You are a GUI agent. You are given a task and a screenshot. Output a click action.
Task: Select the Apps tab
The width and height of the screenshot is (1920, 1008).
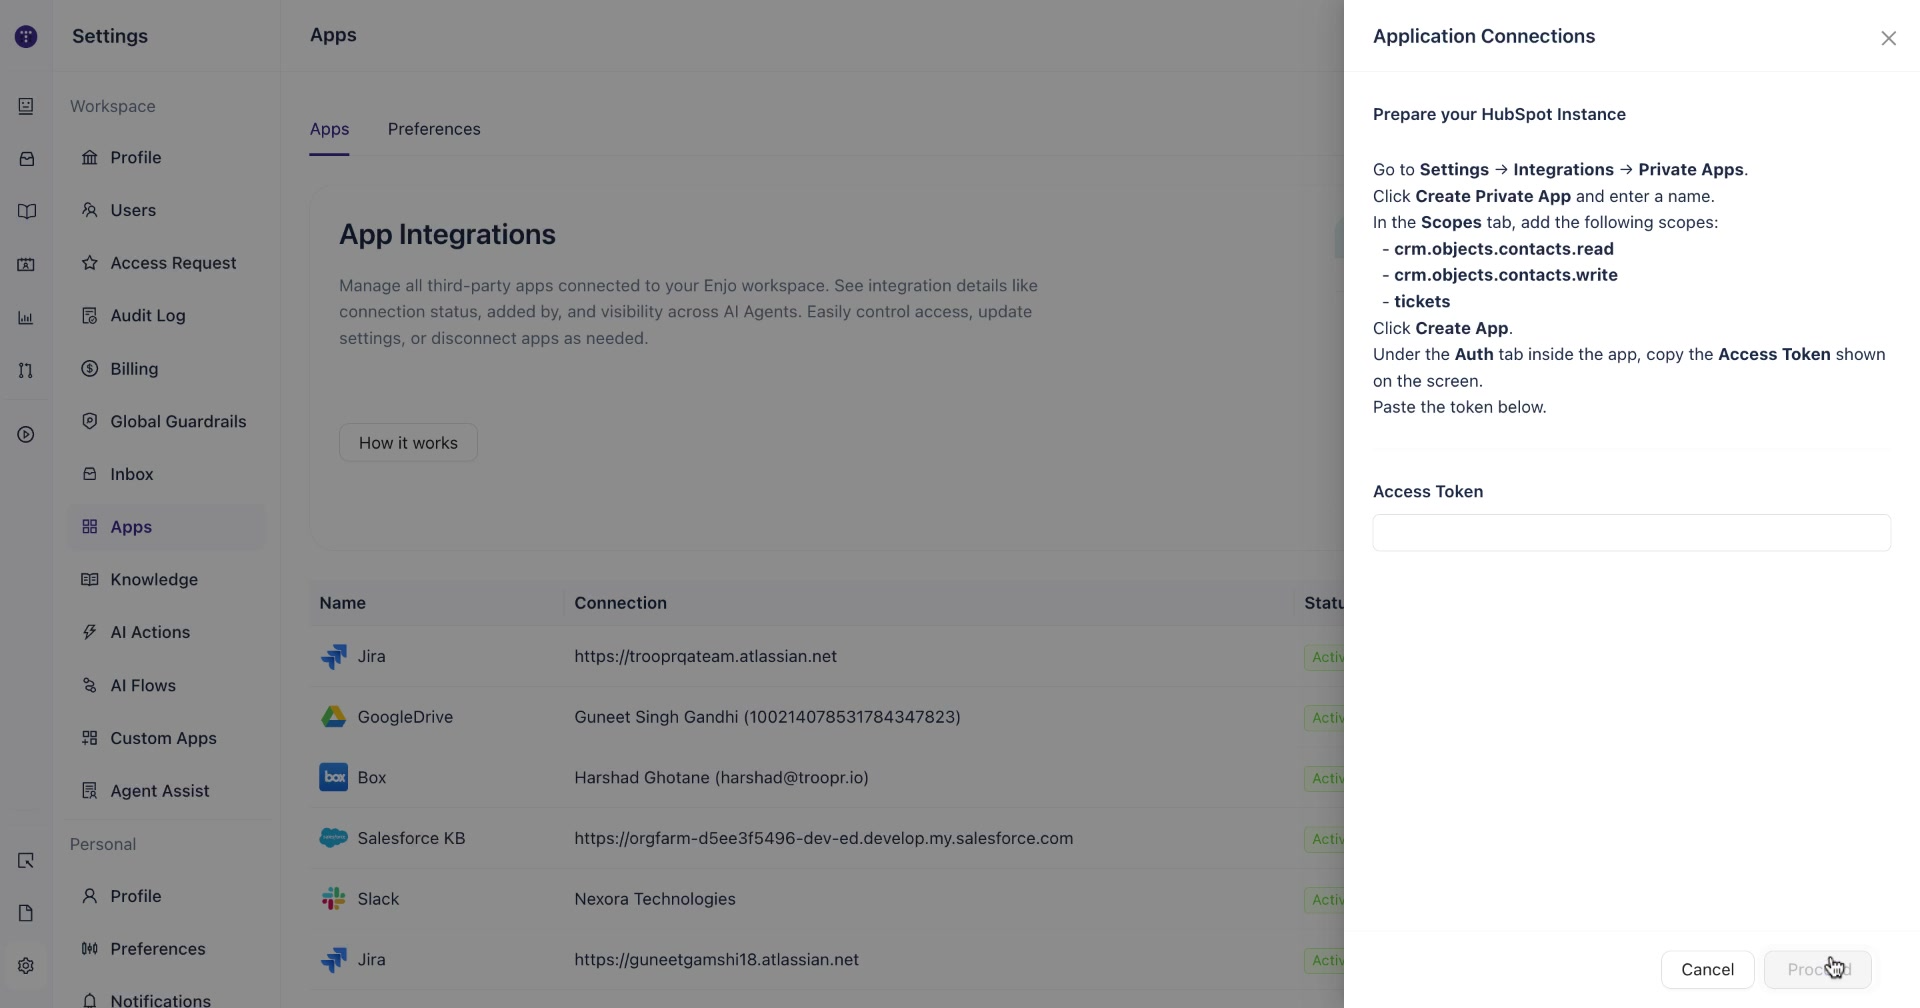[329, 129]
